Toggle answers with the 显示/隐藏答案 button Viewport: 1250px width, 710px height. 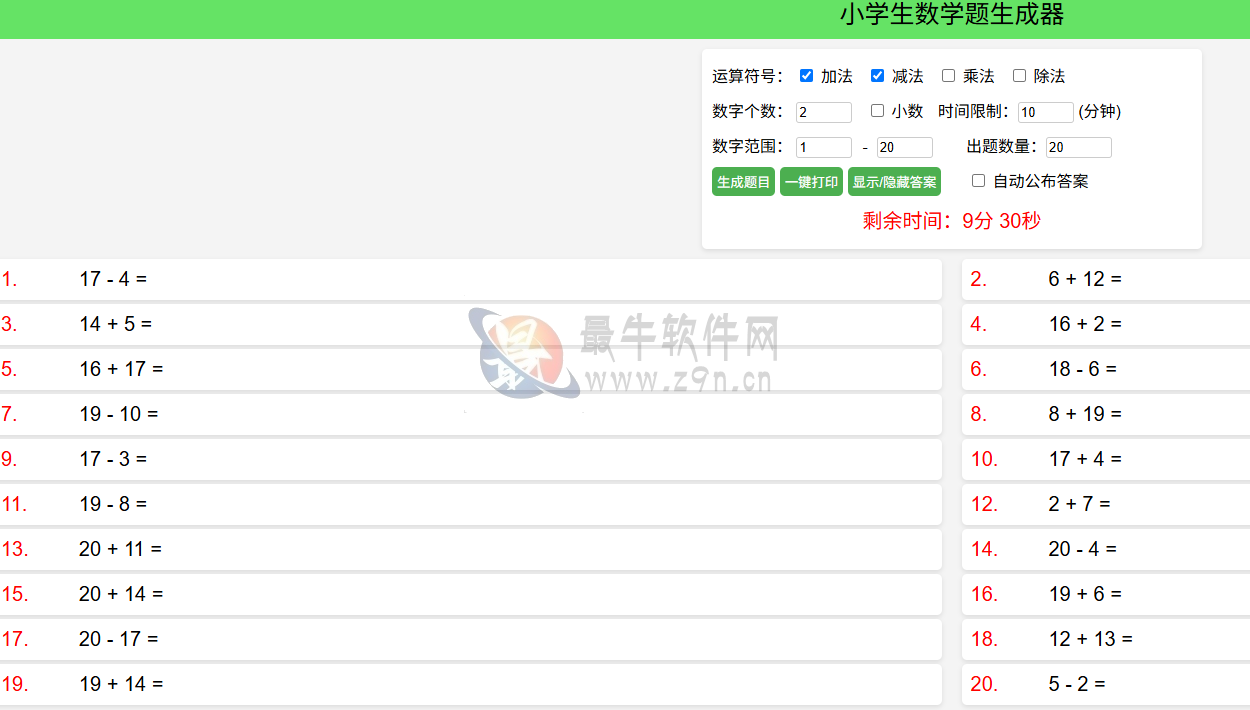tap(894, 182)
